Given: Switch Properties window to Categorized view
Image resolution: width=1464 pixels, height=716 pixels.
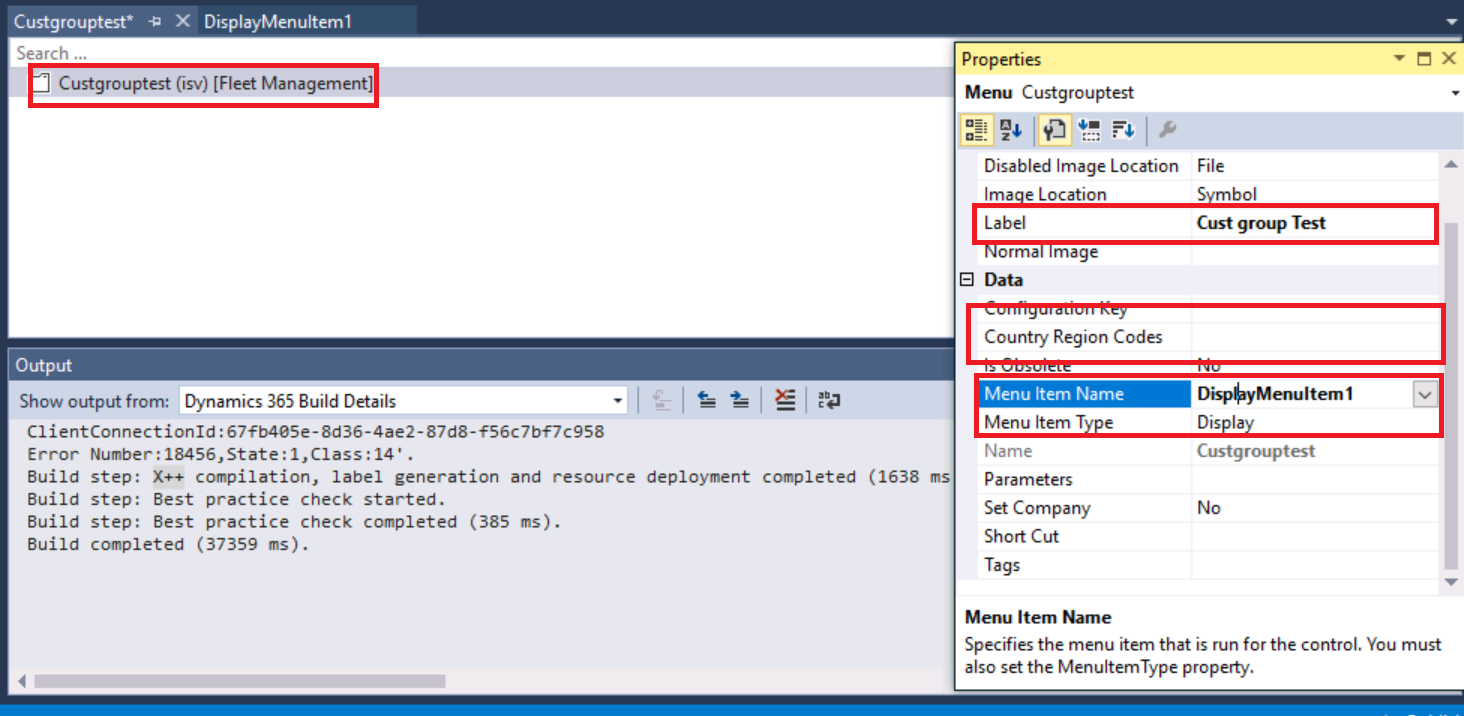Looking at the screenshot, I should [x=977, y=129].
